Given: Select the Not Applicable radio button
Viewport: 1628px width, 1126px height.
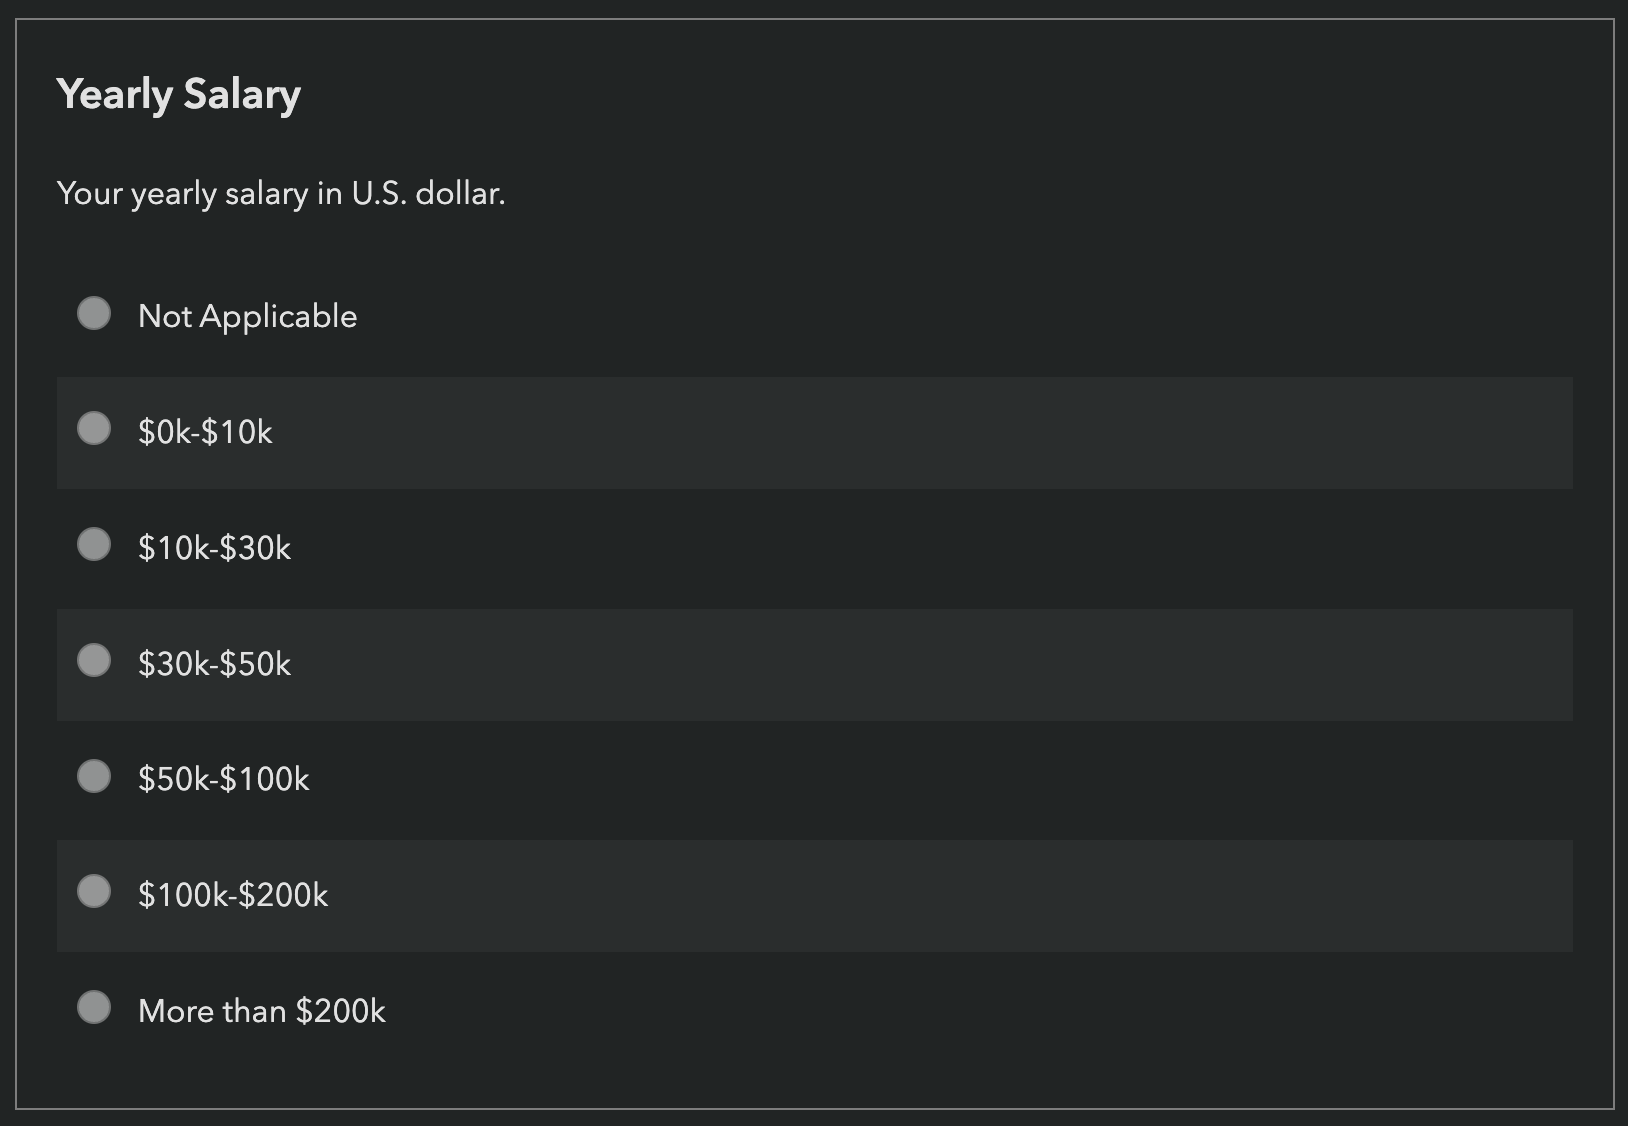Looking at the screenshot, I should click(x=95, y=314).
